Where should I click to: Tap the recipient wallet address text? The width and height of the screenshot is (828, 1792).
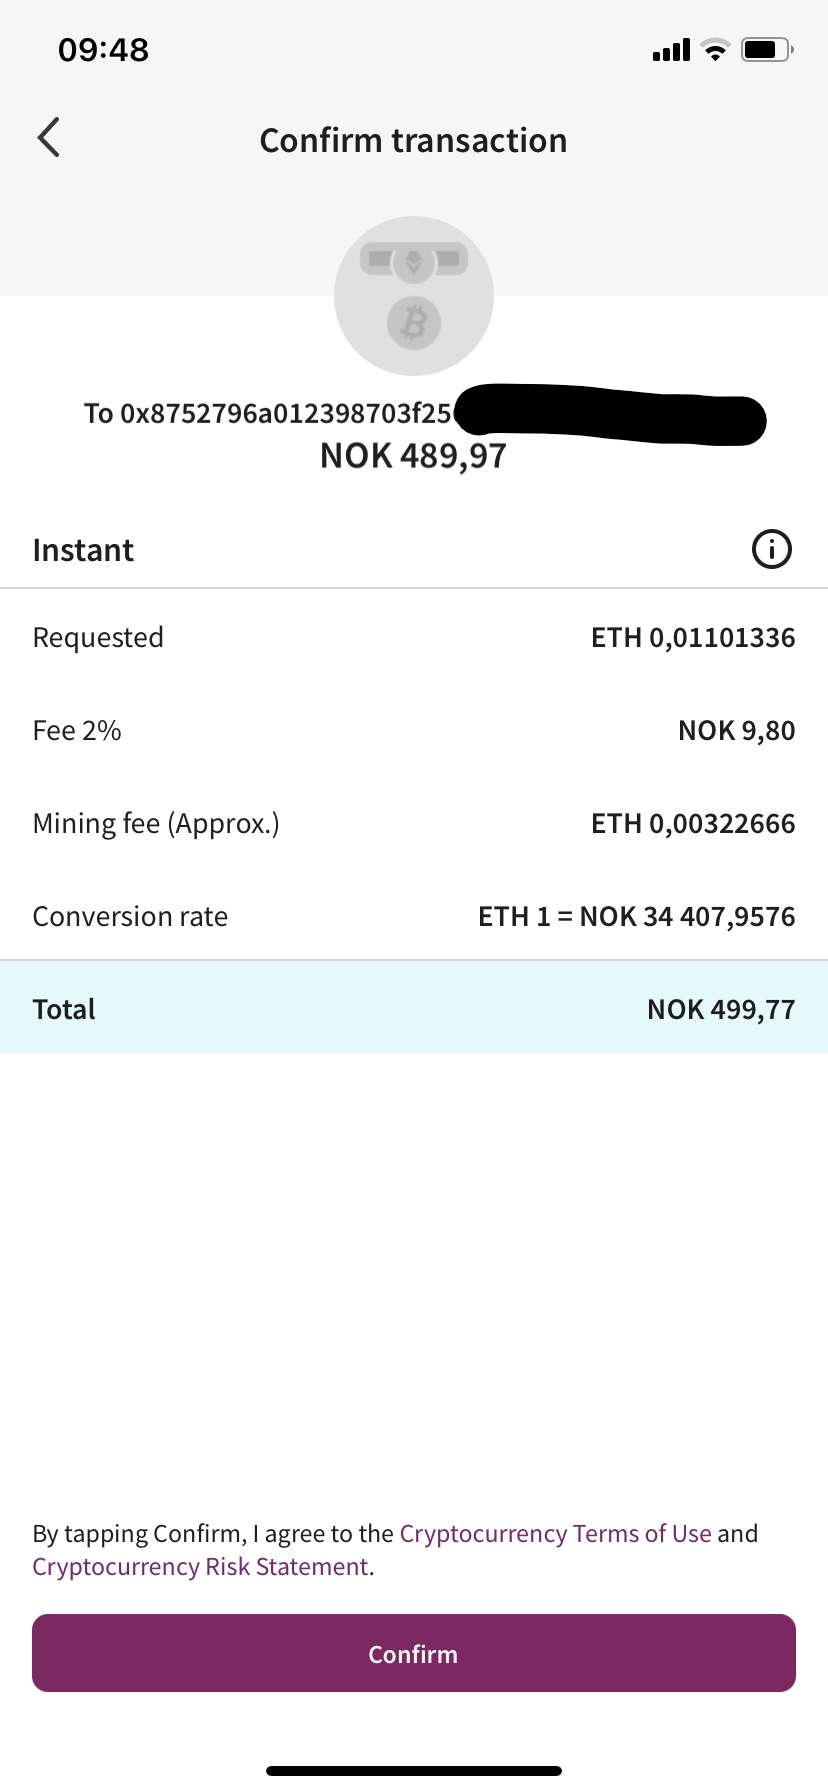pos(268,413)
